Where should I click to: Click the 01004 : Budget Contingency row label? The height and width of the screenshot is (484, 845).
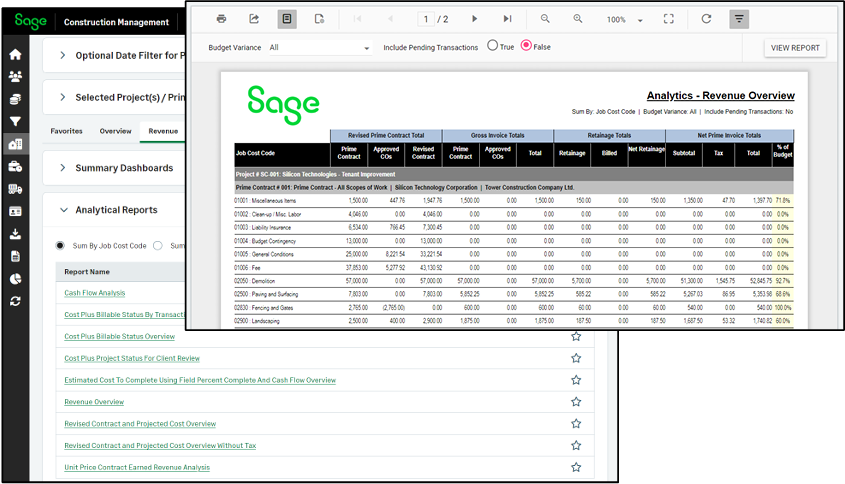point(265,241)
